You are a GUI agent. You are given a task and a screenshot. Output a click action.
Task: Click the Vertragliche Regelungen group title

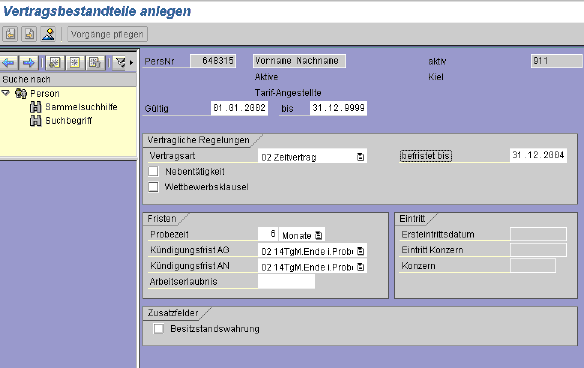pyautogui.click(x=198, y=140)
